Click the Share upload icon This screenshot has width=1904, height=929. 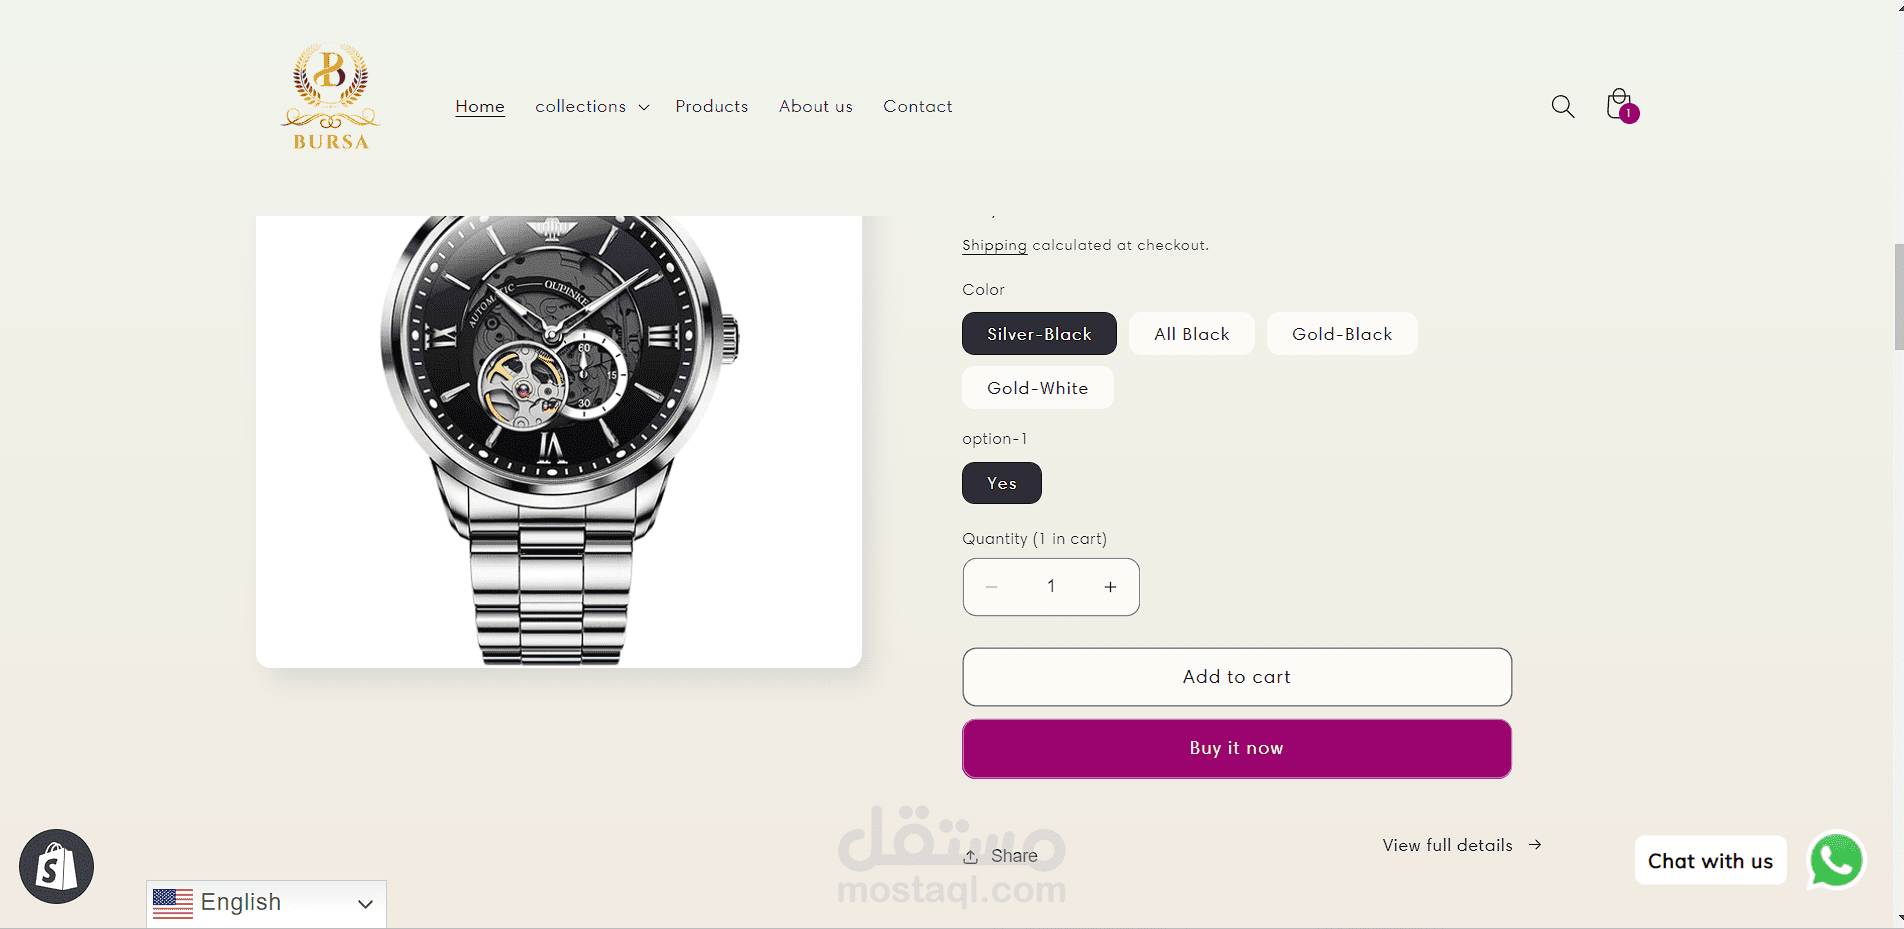pos(970,857)
